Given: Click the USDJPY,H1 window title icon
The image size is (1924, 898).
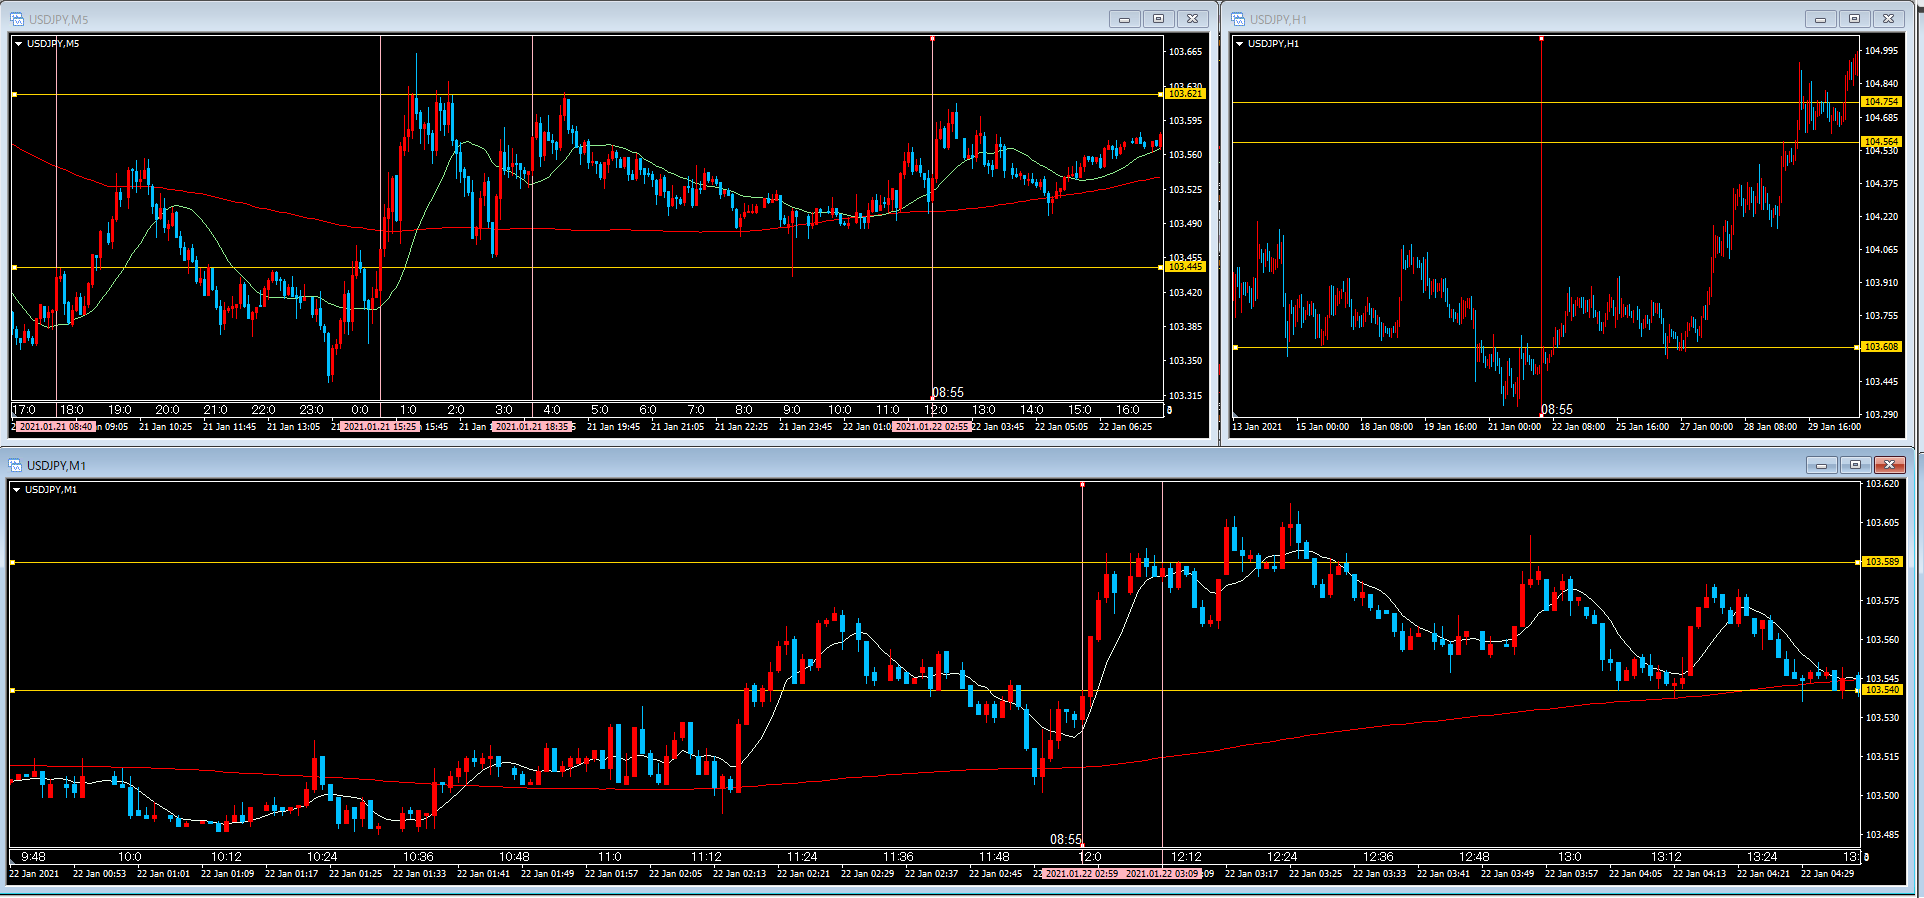Looking at the screenshot, I should click(1238, 19).
